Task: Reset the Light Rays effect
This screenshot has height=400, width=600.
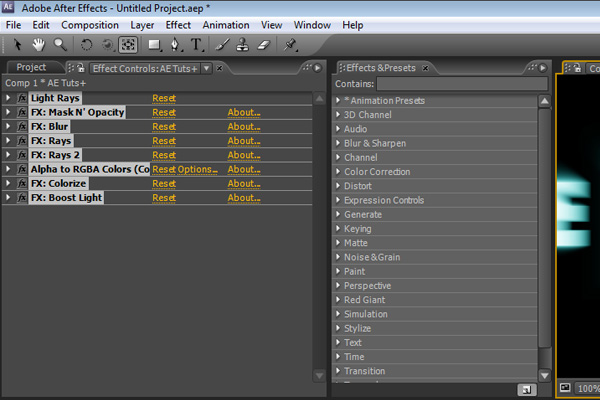Action: (x=164, y=98)
